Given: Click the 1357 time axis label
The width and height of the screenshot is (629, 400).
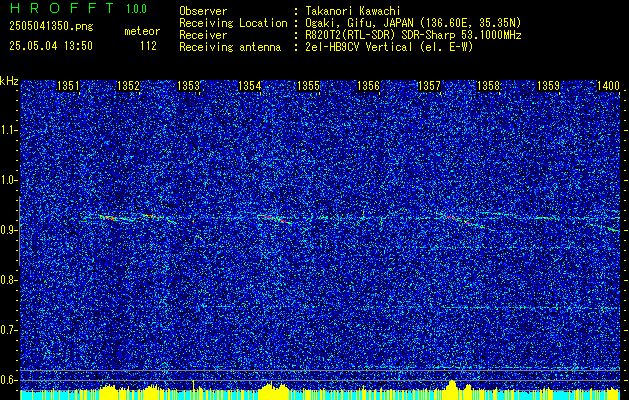Looking at the screenshot, I should tap(429, 86).
